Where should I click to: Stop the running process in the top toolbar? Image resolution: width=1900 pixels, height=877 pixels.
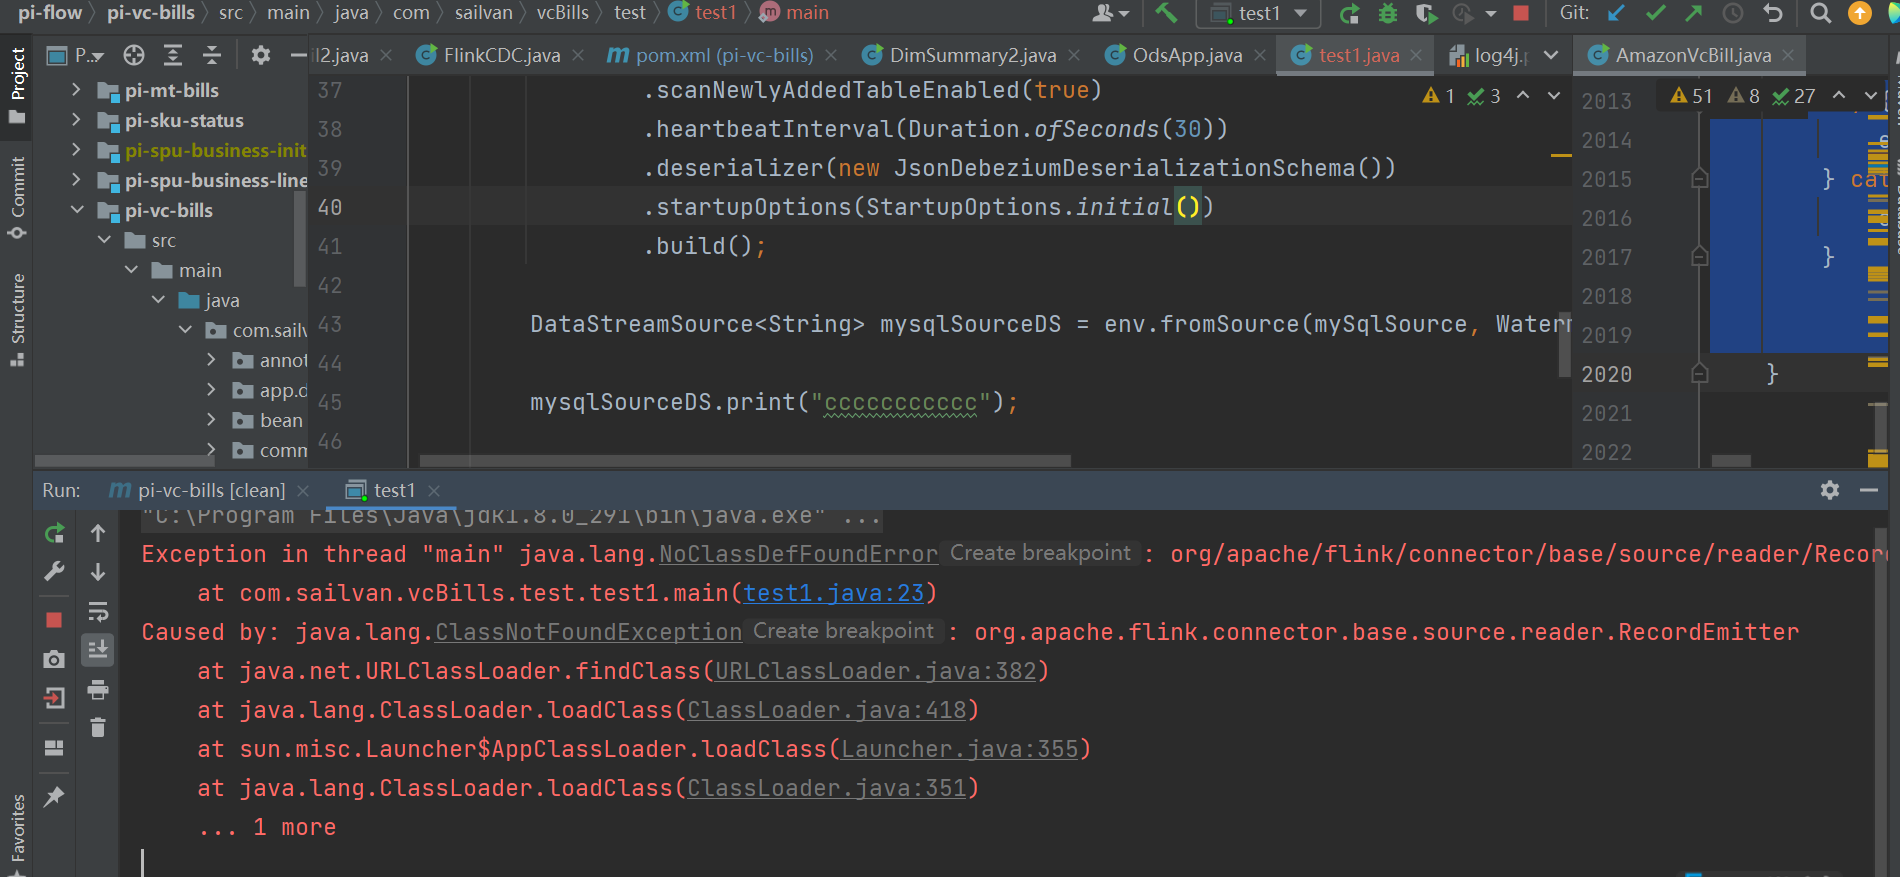1521,13
